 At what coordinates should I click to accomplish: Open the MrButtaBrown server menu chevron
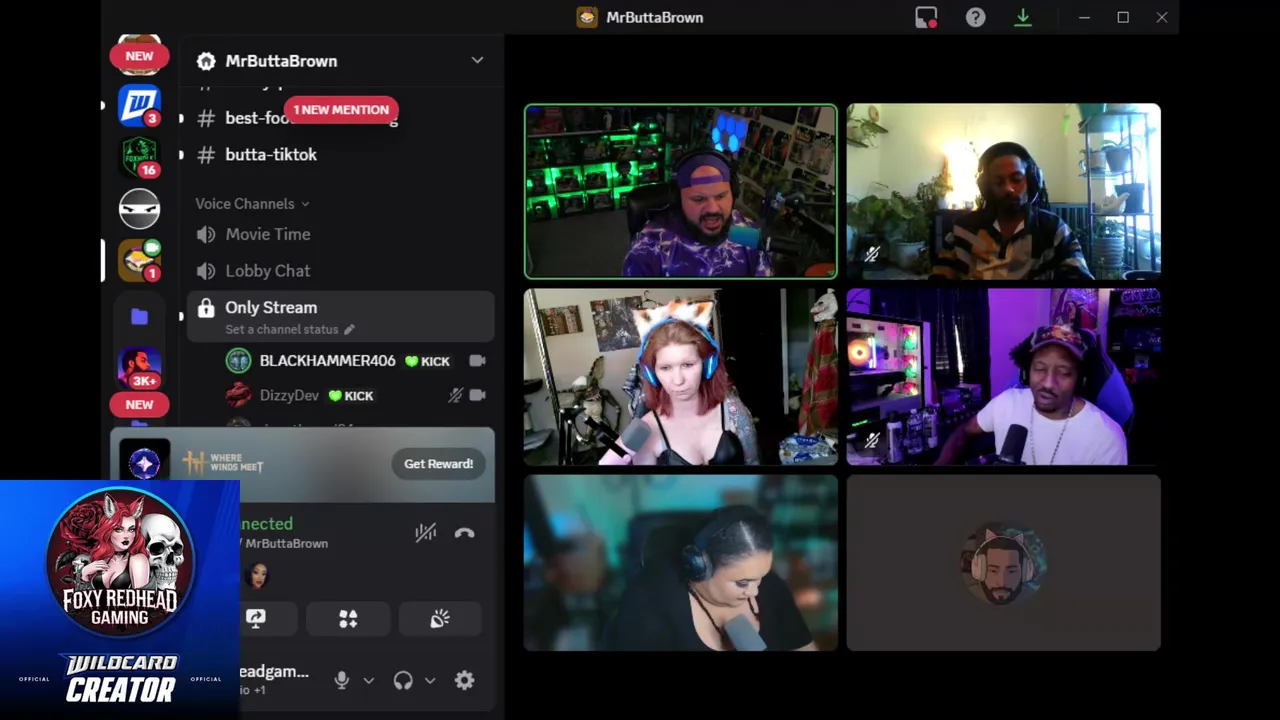coord(477,60)
